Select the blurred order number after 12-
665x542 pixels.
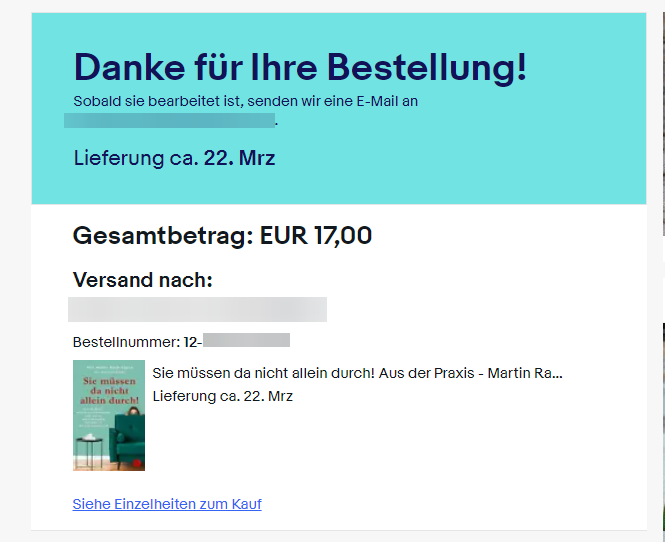(x=246, y=340)
